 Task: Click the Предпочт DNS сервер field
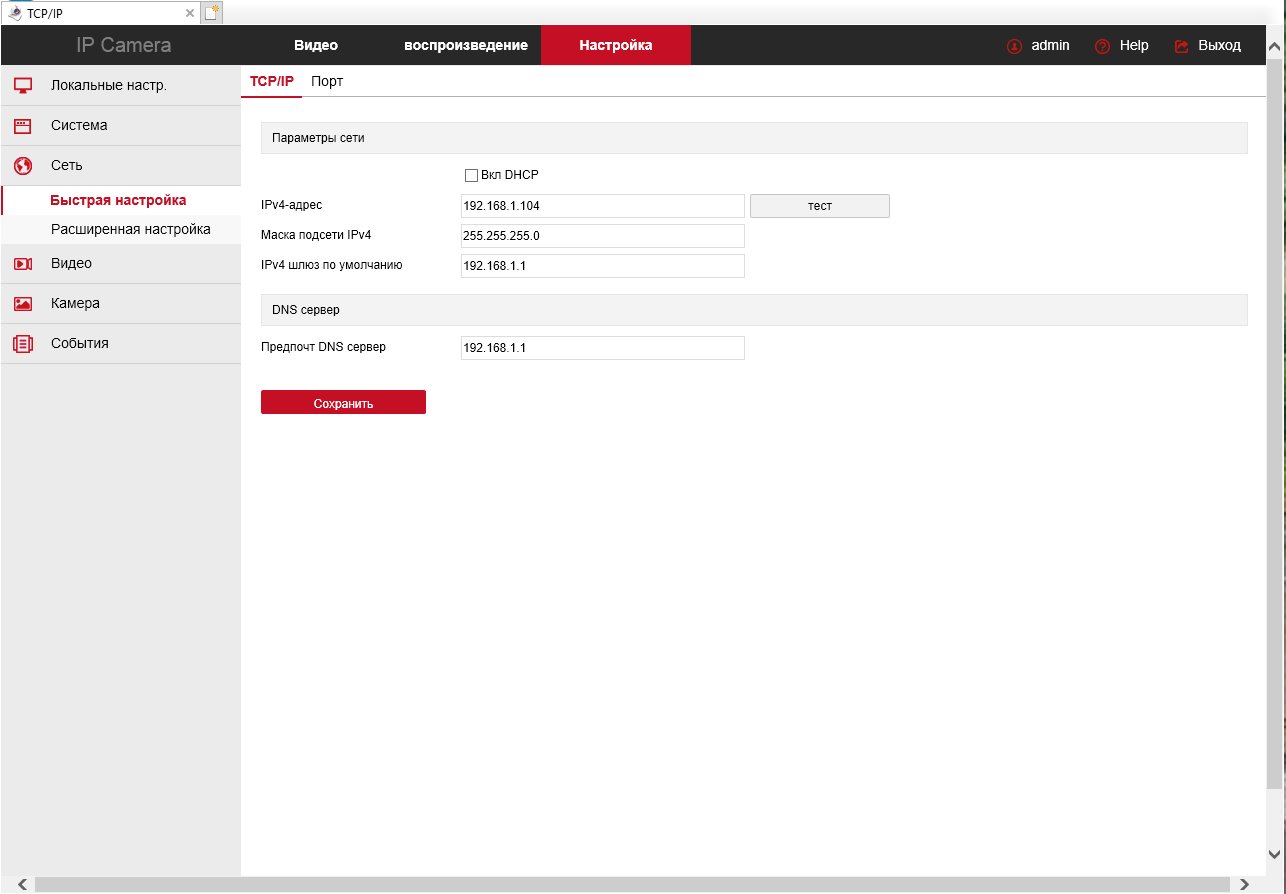pos(602,348)
